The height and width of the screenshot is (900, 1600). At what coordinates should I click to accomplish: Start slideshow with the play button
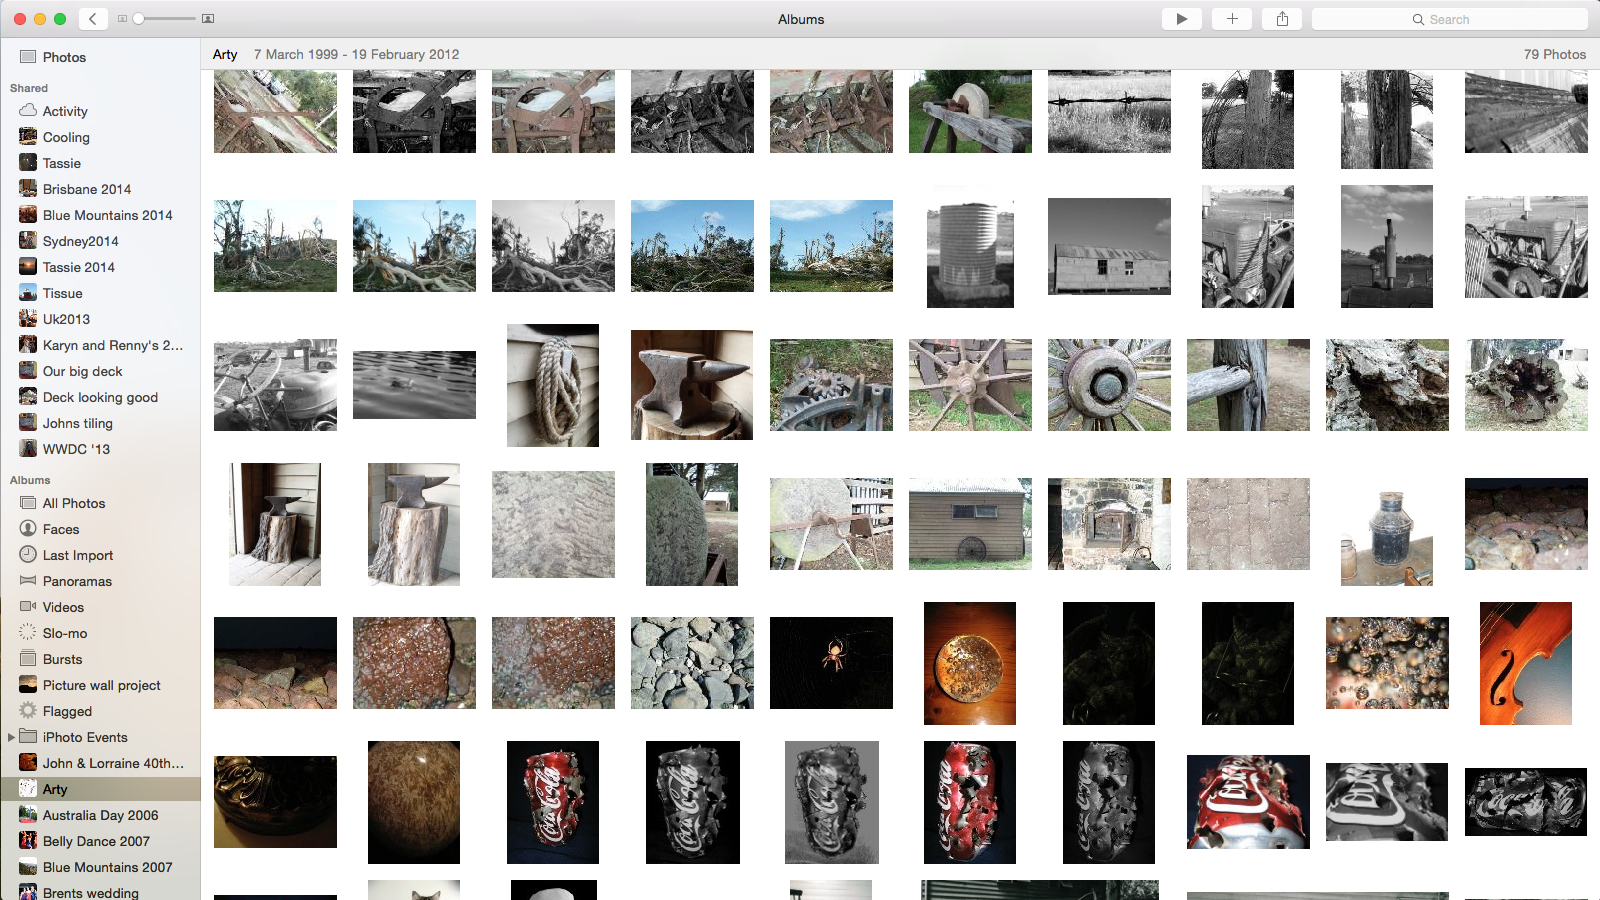coord(1181,19)
